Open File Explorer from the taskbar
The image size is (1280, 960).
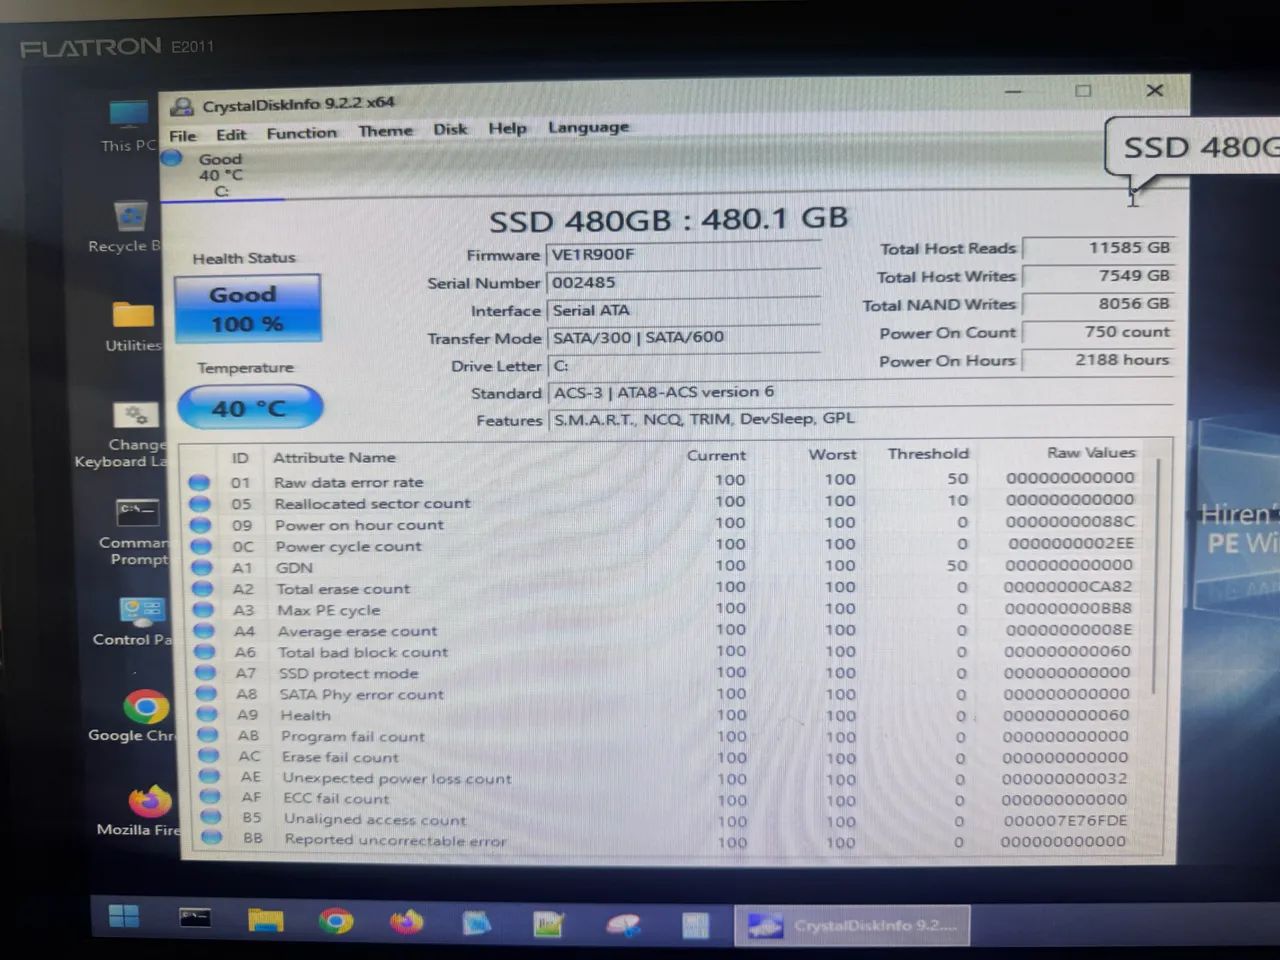[266, 919]
